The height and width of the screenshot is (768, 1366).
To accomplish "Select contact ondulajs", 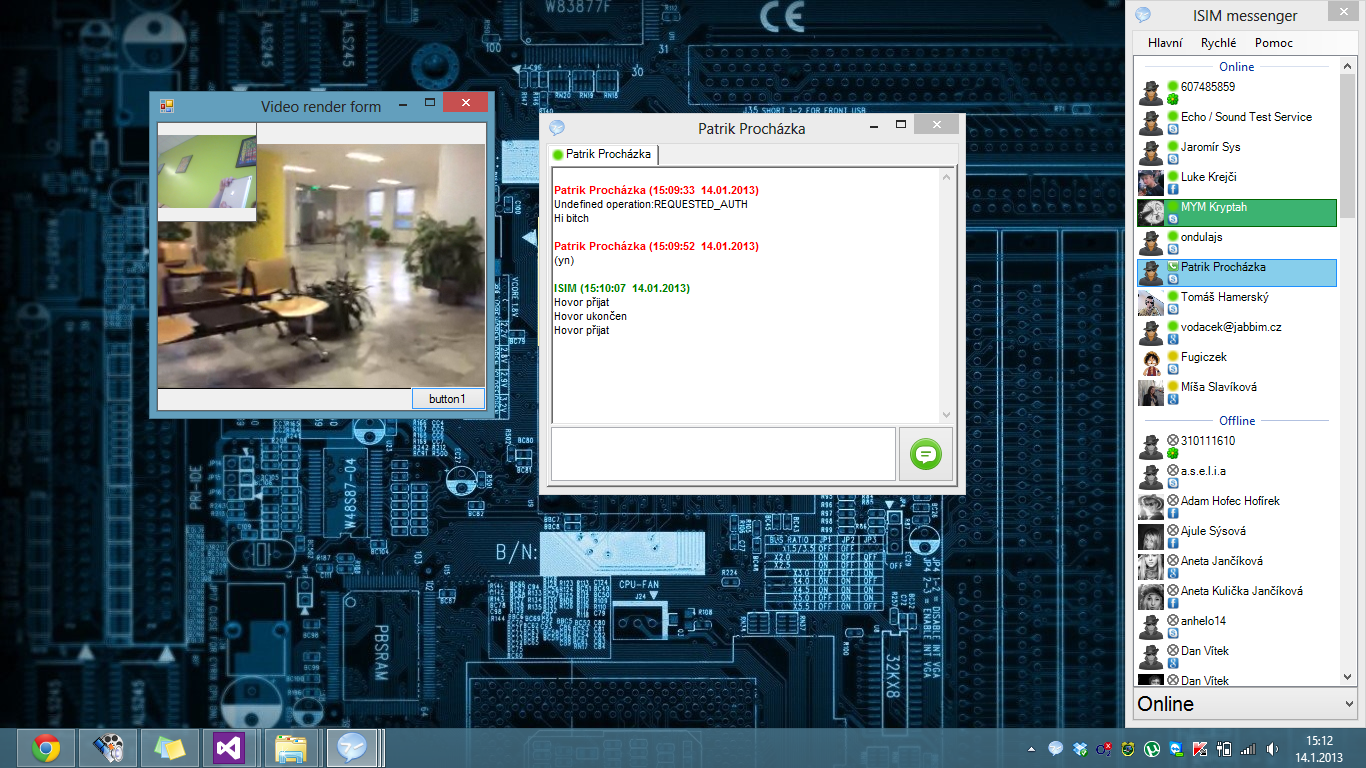I will click(1237, 242).
